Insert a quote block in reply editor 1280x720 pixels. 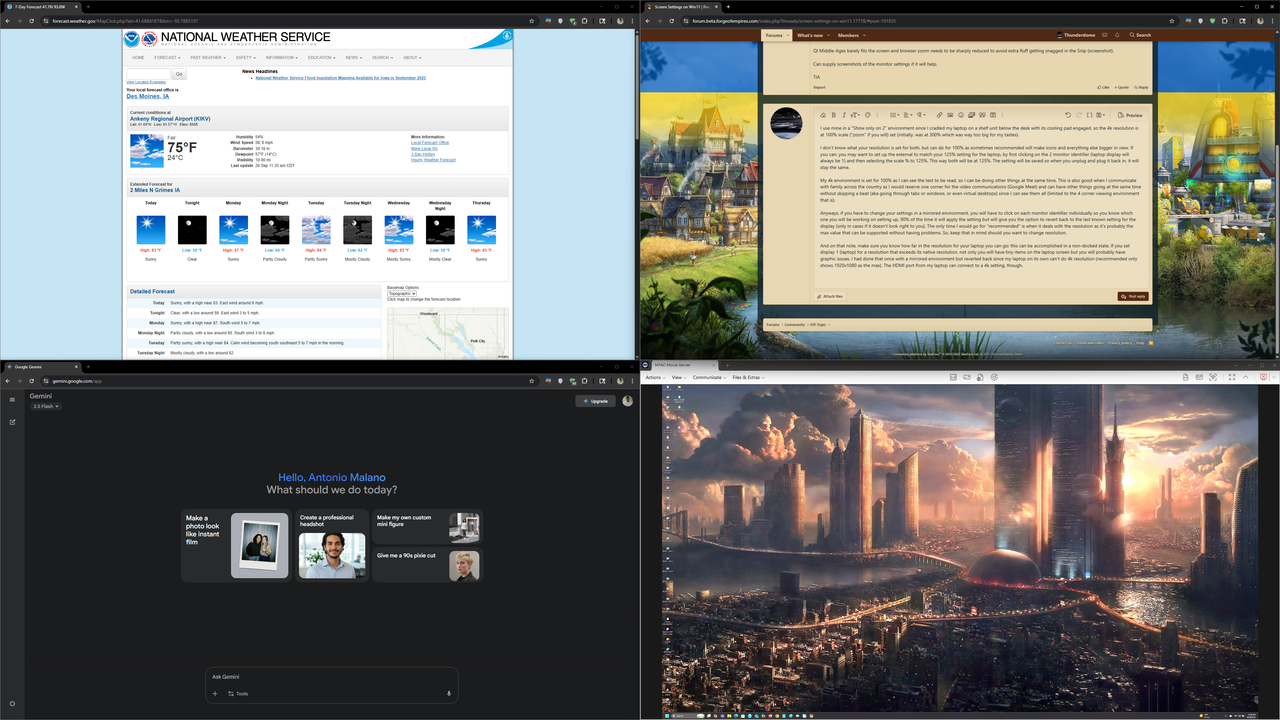(x=982, y=115)
